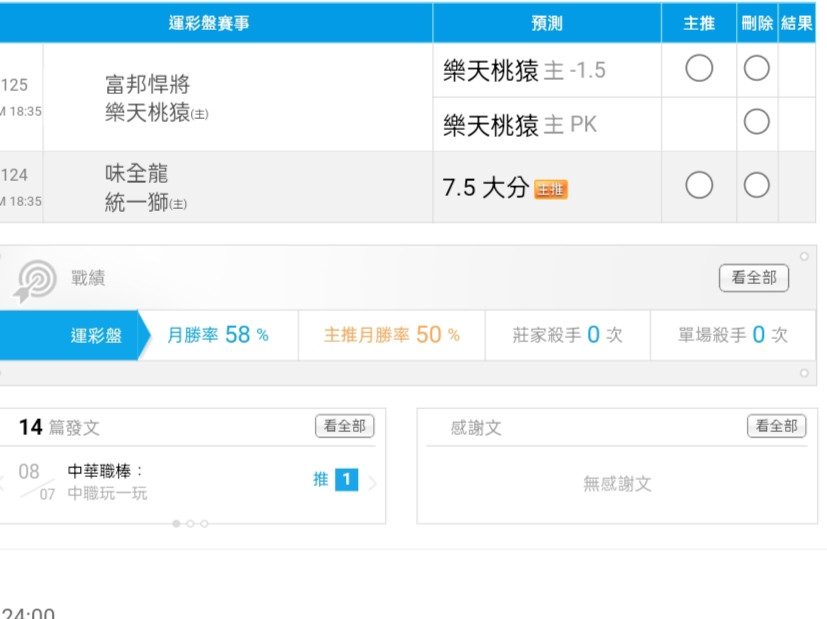Click prediction 7.5 大分

[x=486, y=188]
